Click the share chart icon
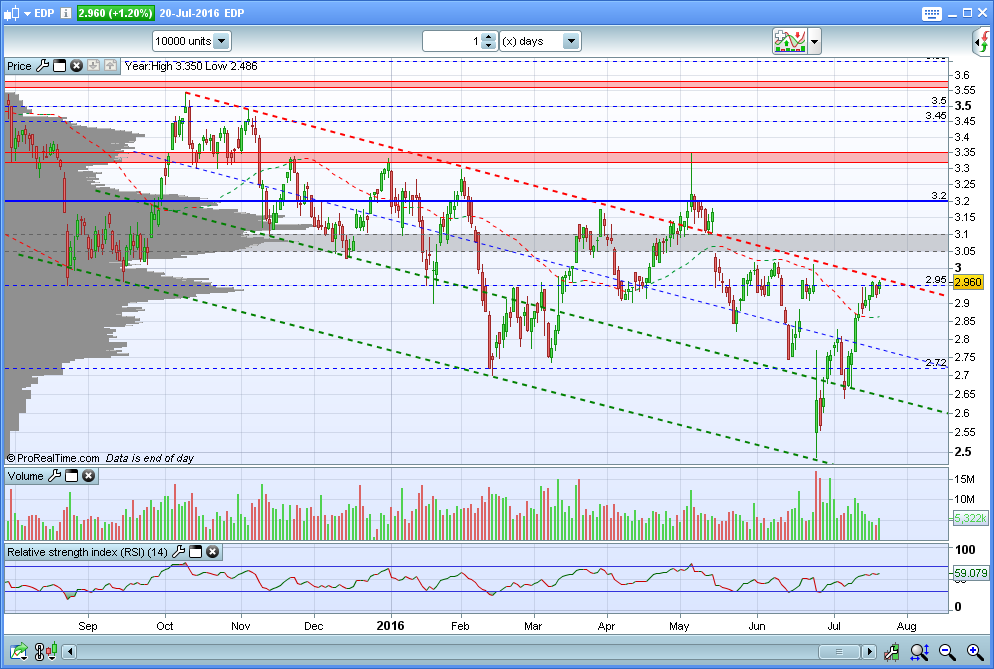 point(19,651)
